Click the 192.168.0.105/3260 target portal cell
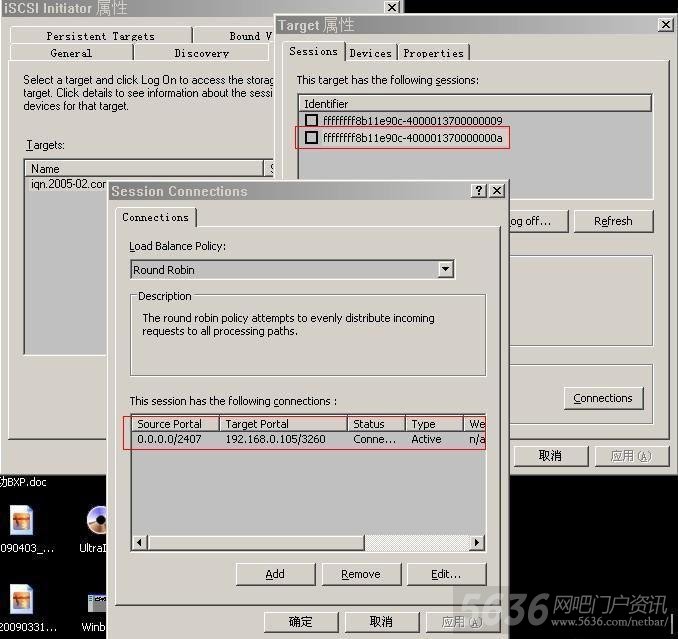The width and height of the screenshot is (678, 639). point(275,439)
